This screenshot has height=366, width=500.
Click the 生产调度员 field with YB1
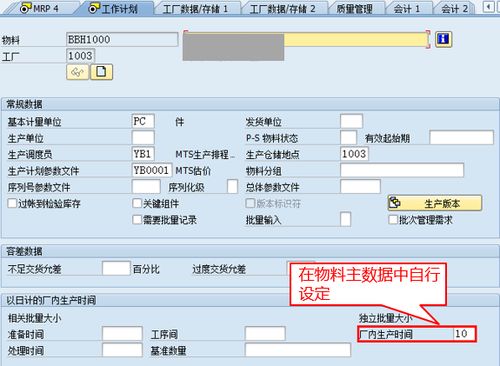point(143,154)
